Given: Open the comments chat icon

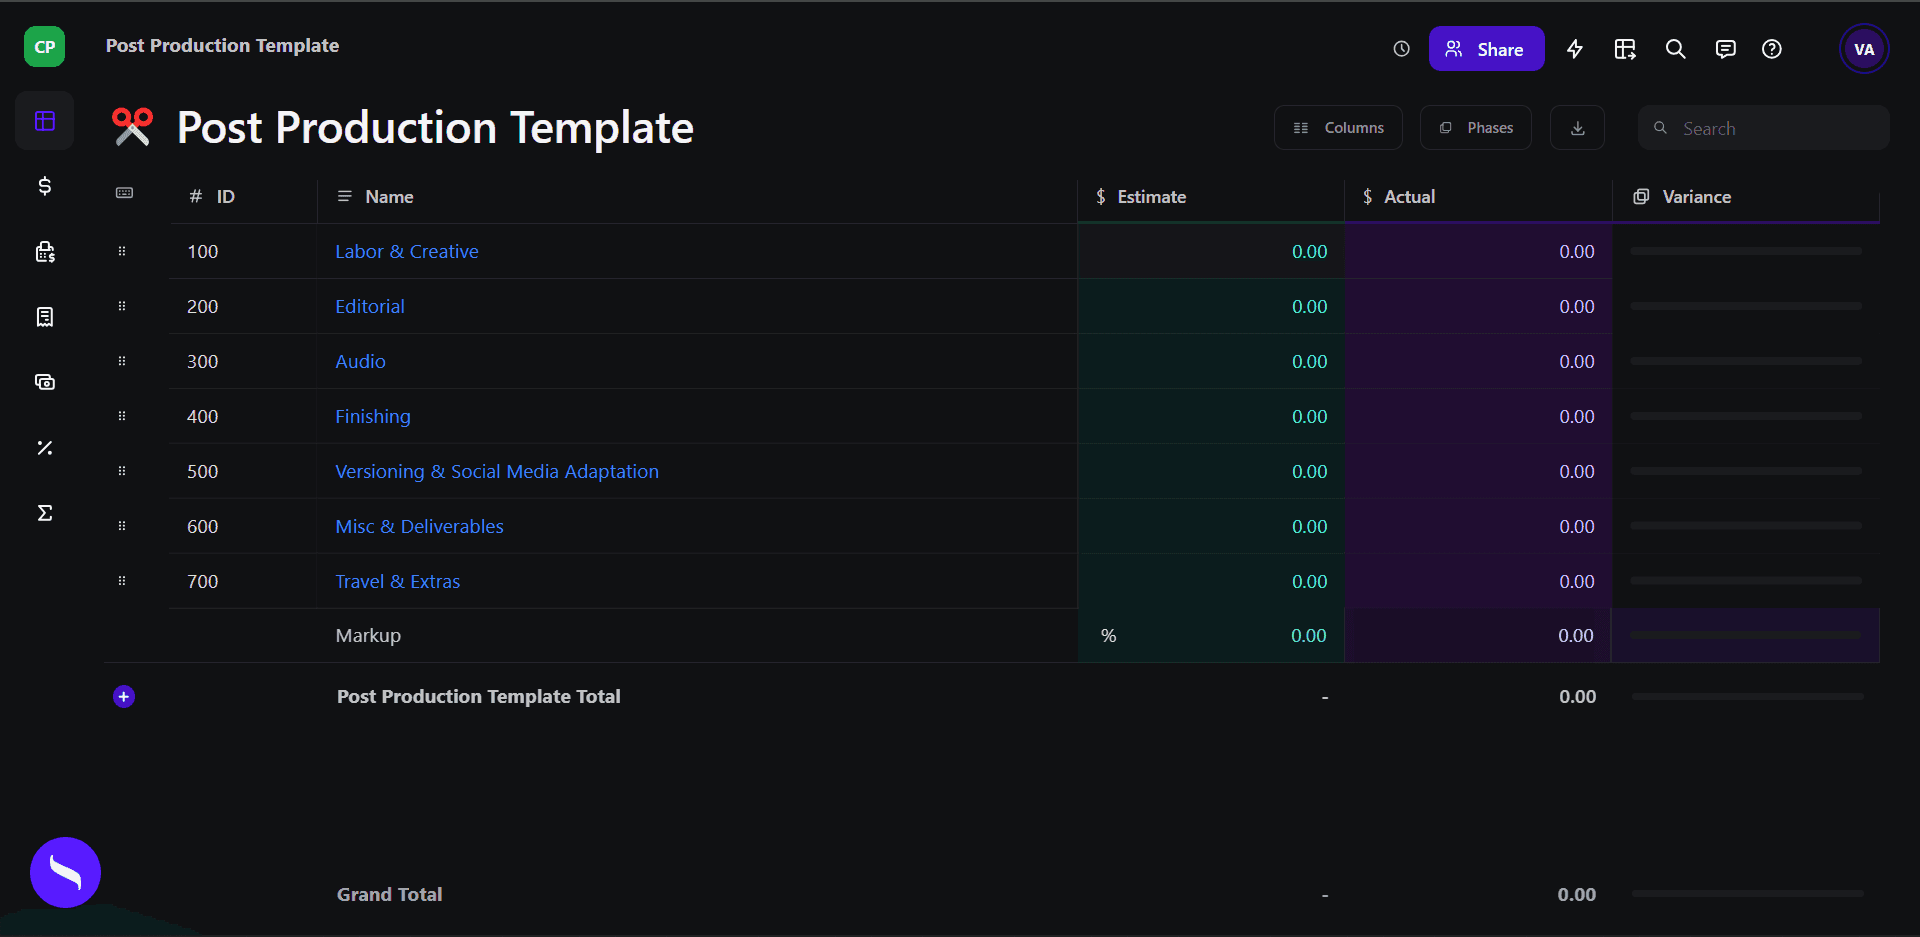Looking at the screenshot, I should [1725, 49].
